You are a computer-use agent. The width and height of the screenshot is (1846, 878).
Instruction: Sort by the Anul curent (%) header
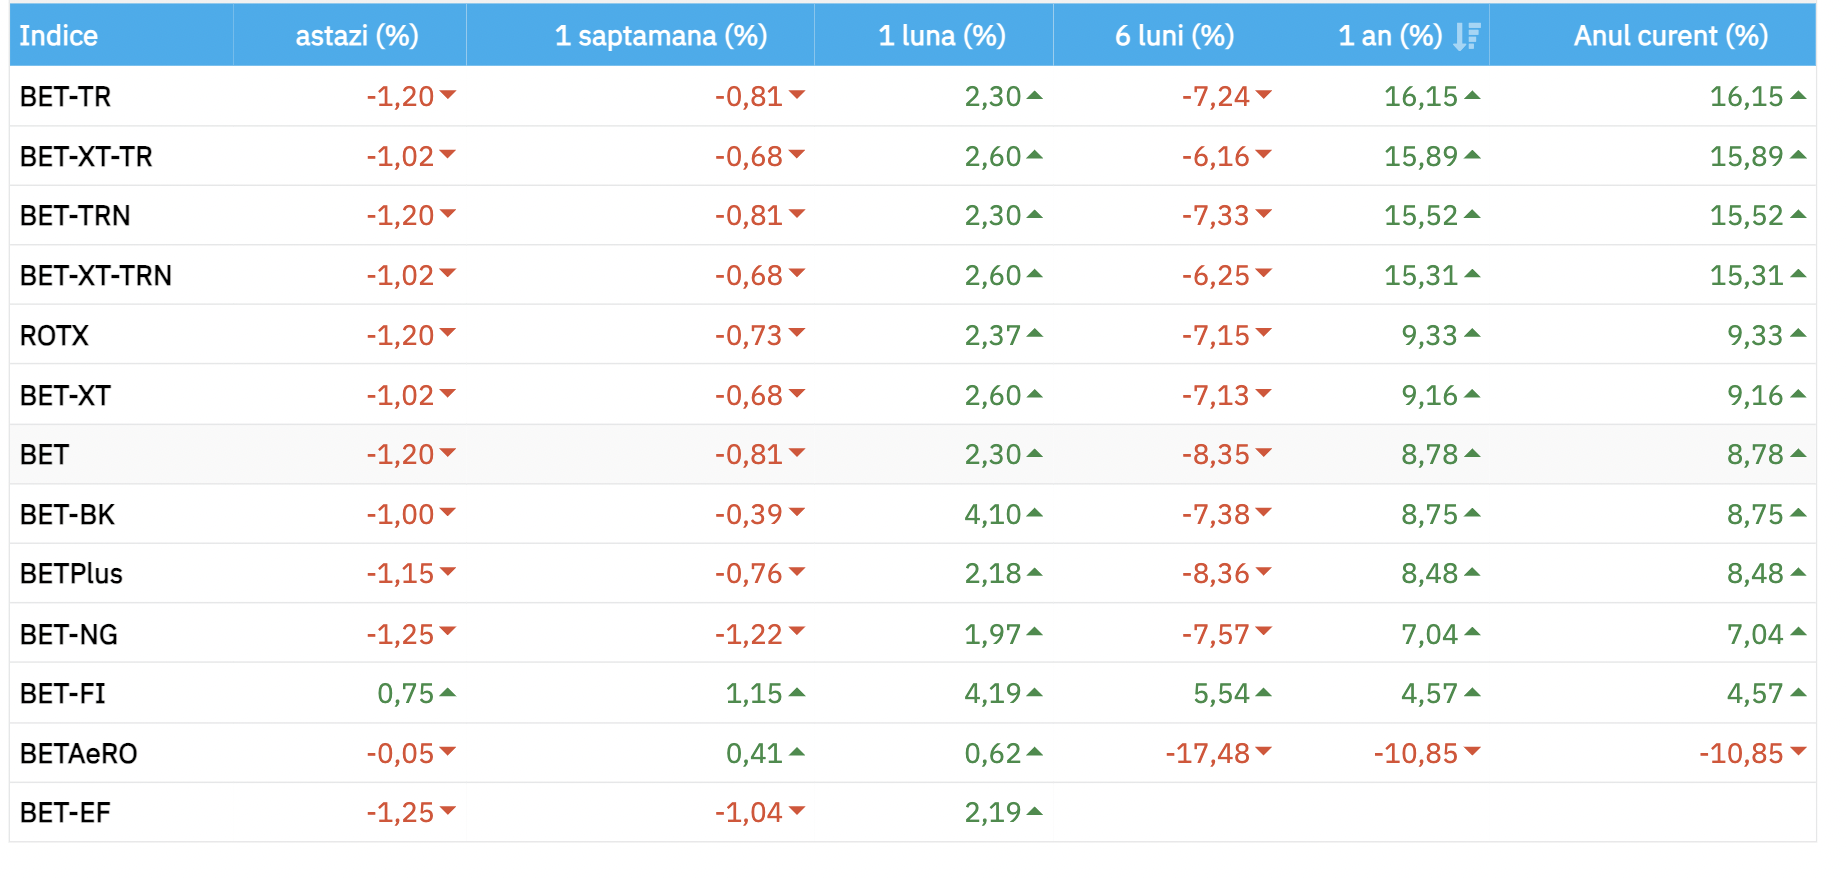pos(1670,36)
